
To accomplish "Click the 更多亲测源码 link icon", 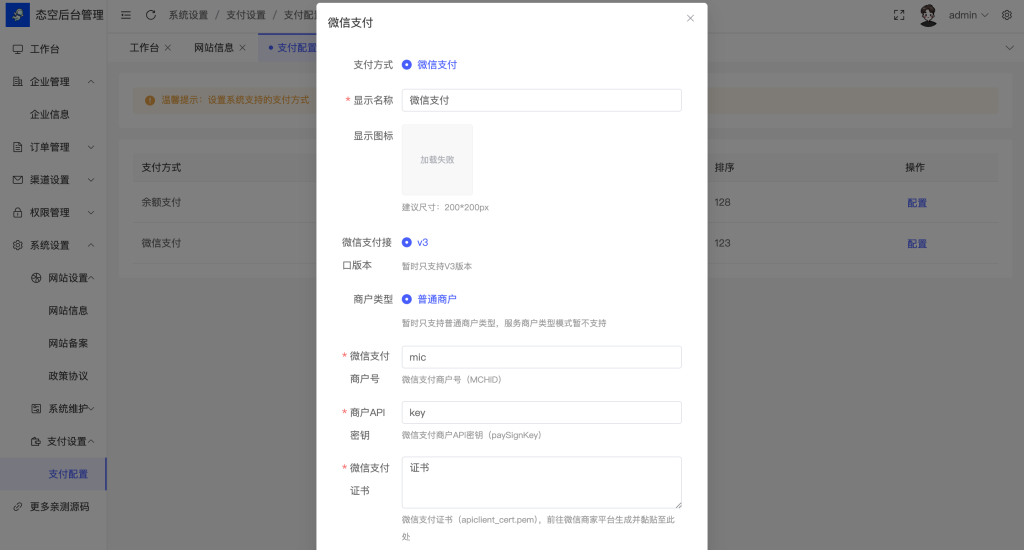I will tap(18, 506).
